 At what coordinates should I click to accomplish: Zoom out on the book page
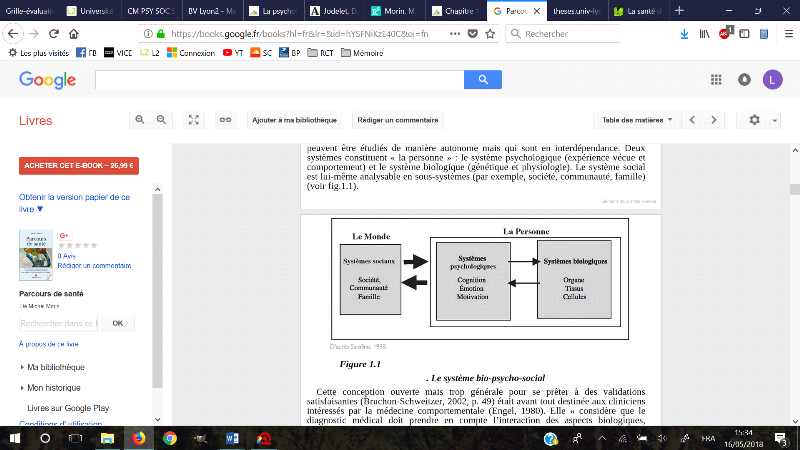point(161,120)
